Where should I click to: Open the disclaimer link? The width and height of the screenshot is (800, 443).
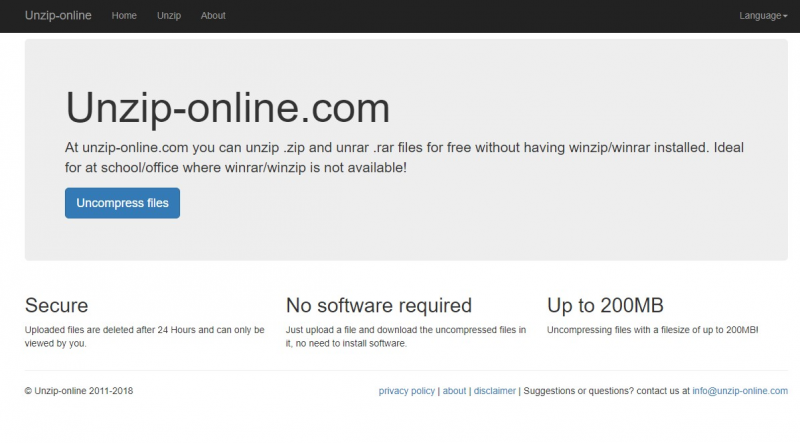(494, 391)
